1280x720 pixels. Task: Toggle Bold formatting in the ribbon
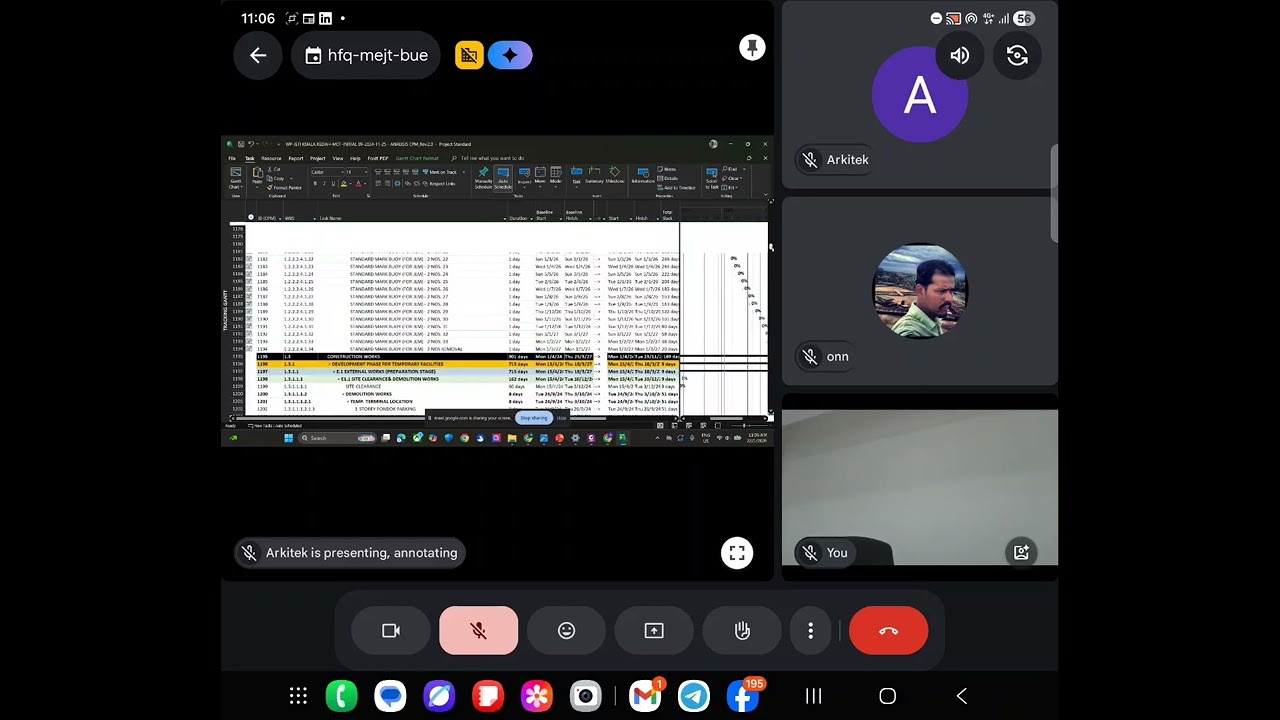coord(315,184)
